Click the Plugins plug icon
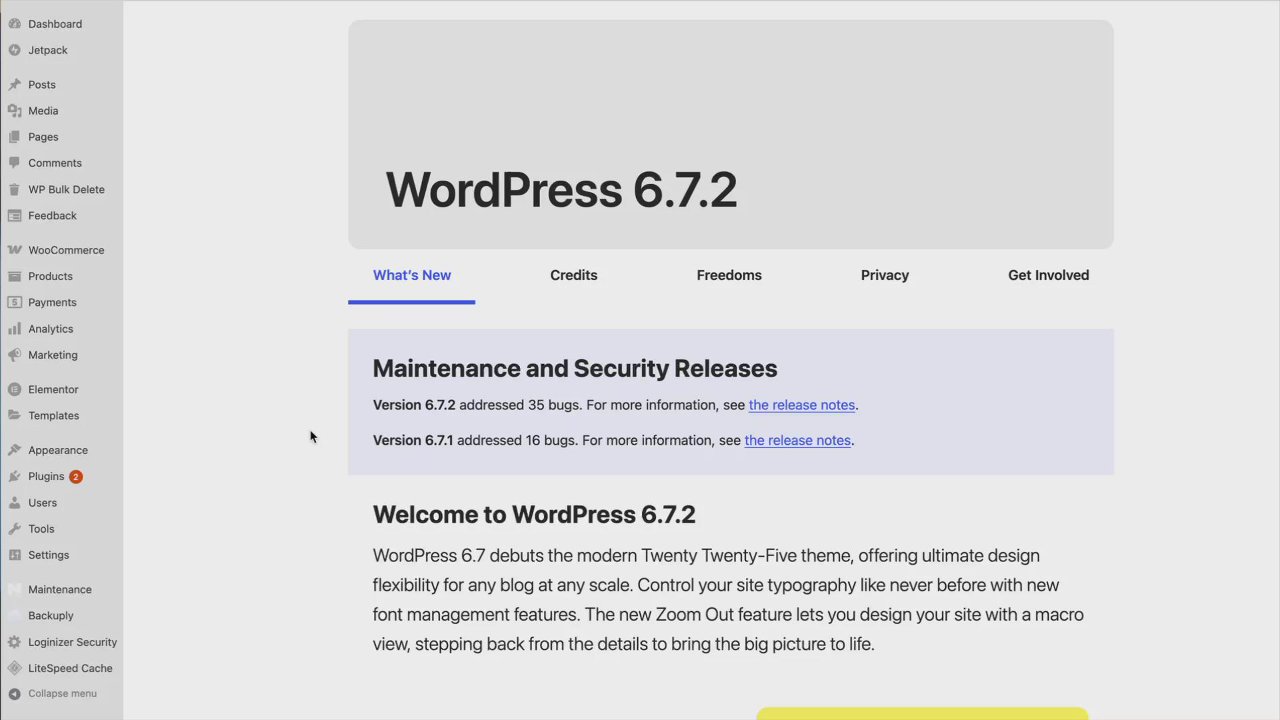 14,477
